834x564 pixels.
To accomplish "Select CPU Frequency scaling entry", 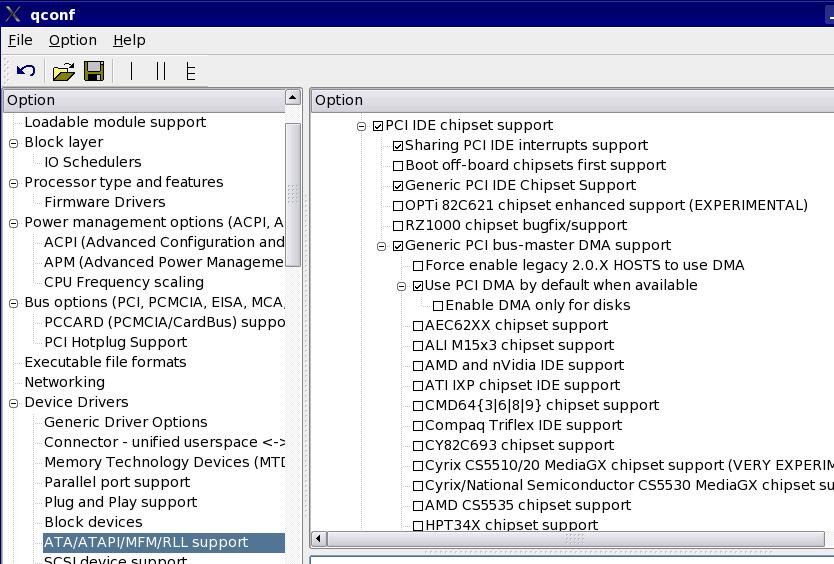I will tap(124, 282).
